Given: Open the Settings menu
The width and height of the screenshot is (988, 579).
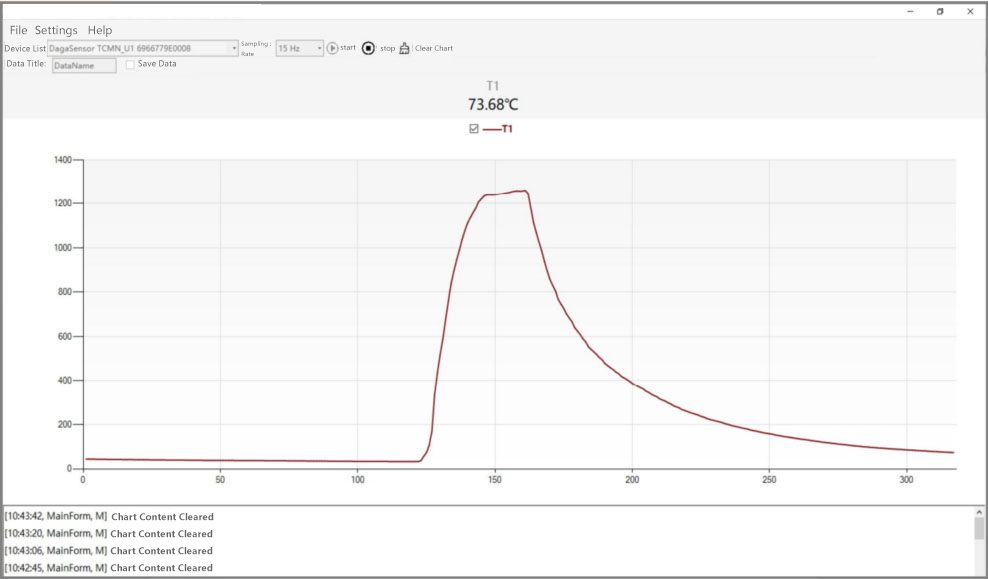Looking at the screenshot, I should 56,30.
